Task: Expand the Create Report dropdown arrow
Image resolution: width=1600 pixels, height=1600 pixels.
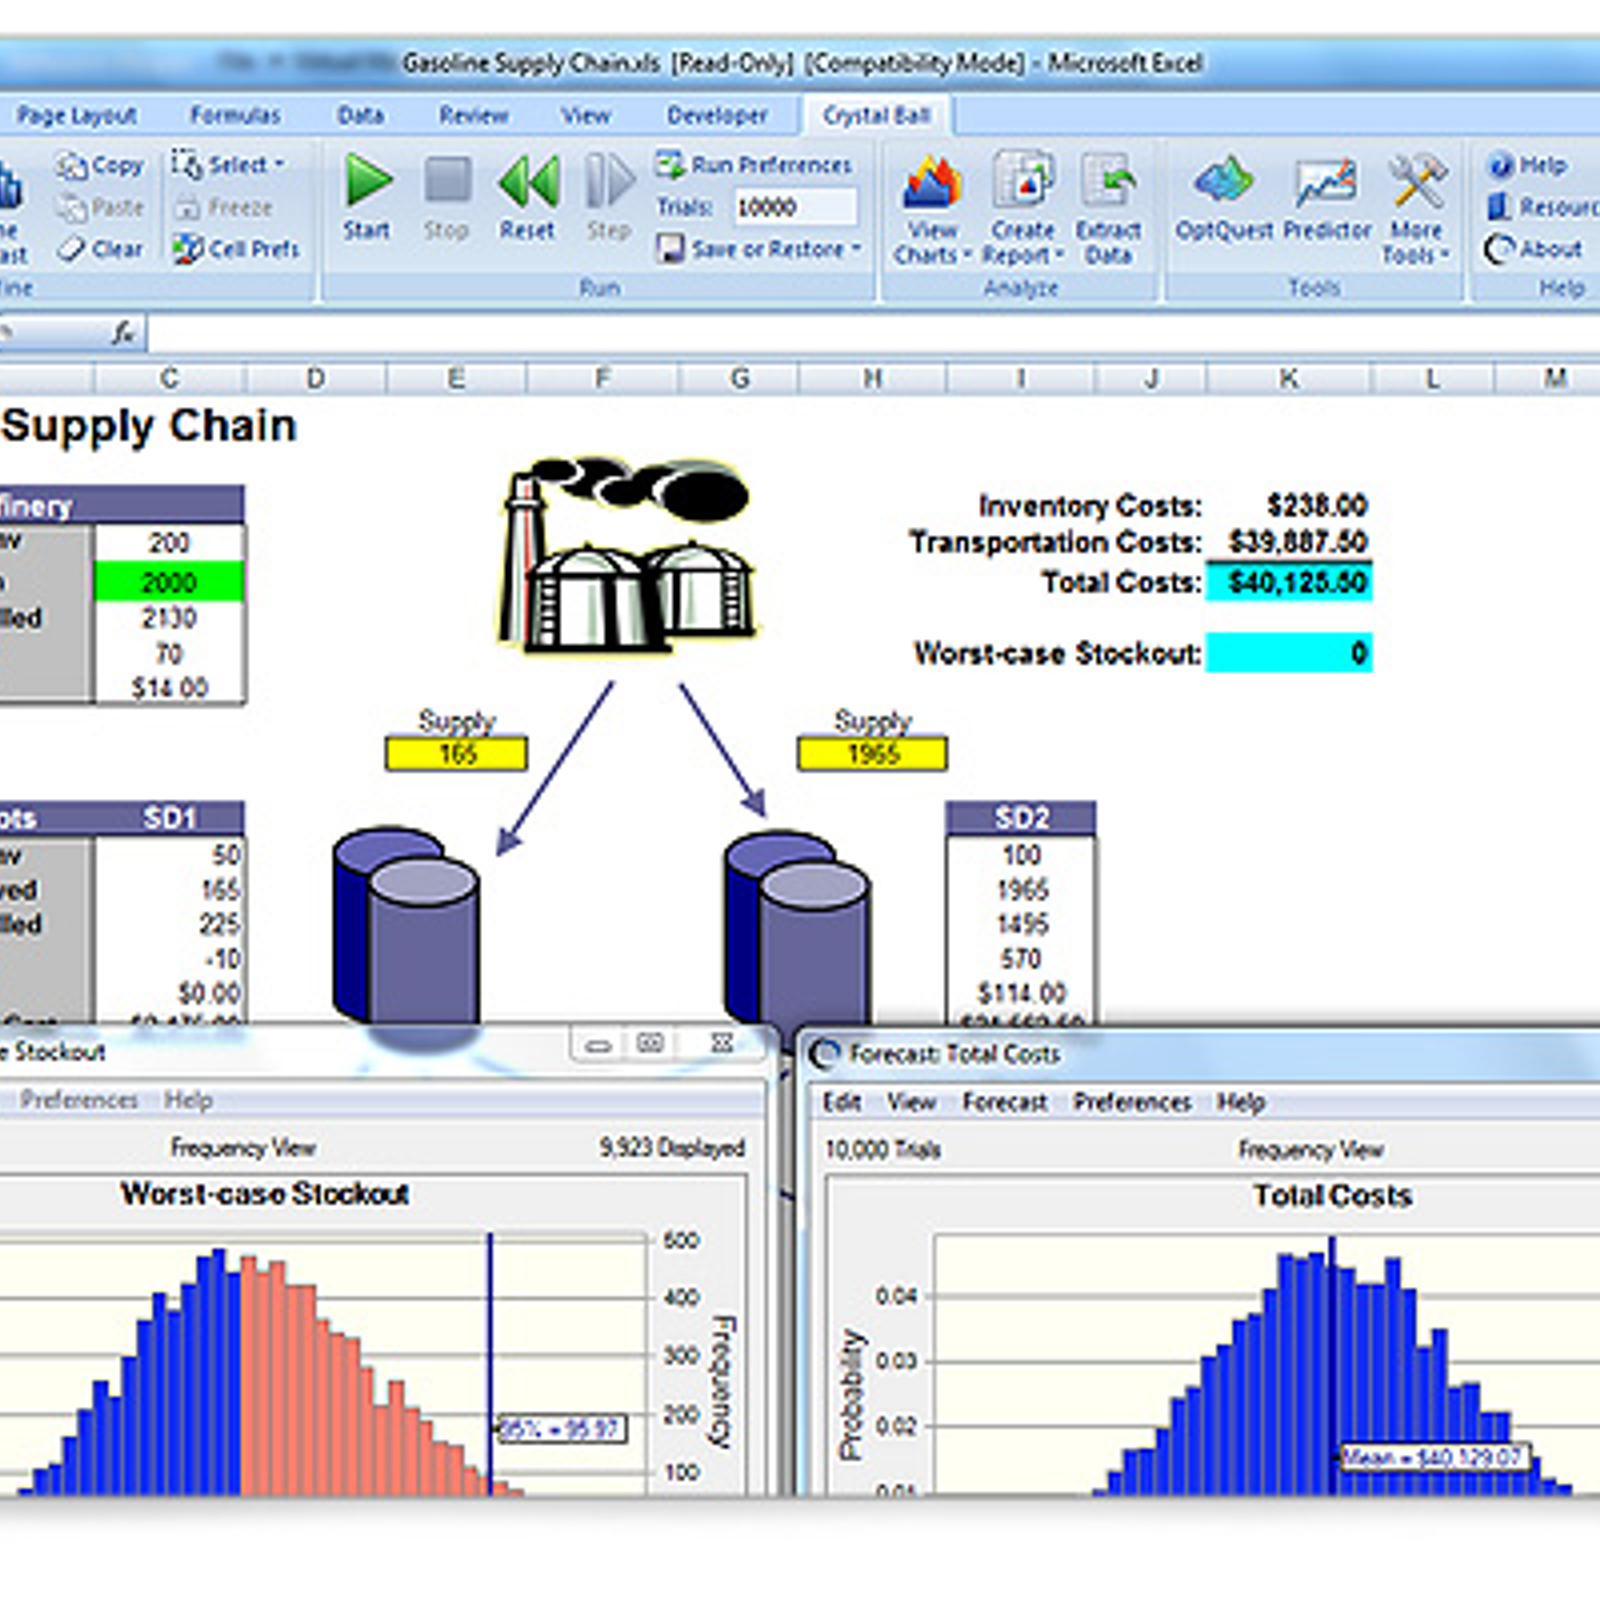Action: coord(1058,256)
